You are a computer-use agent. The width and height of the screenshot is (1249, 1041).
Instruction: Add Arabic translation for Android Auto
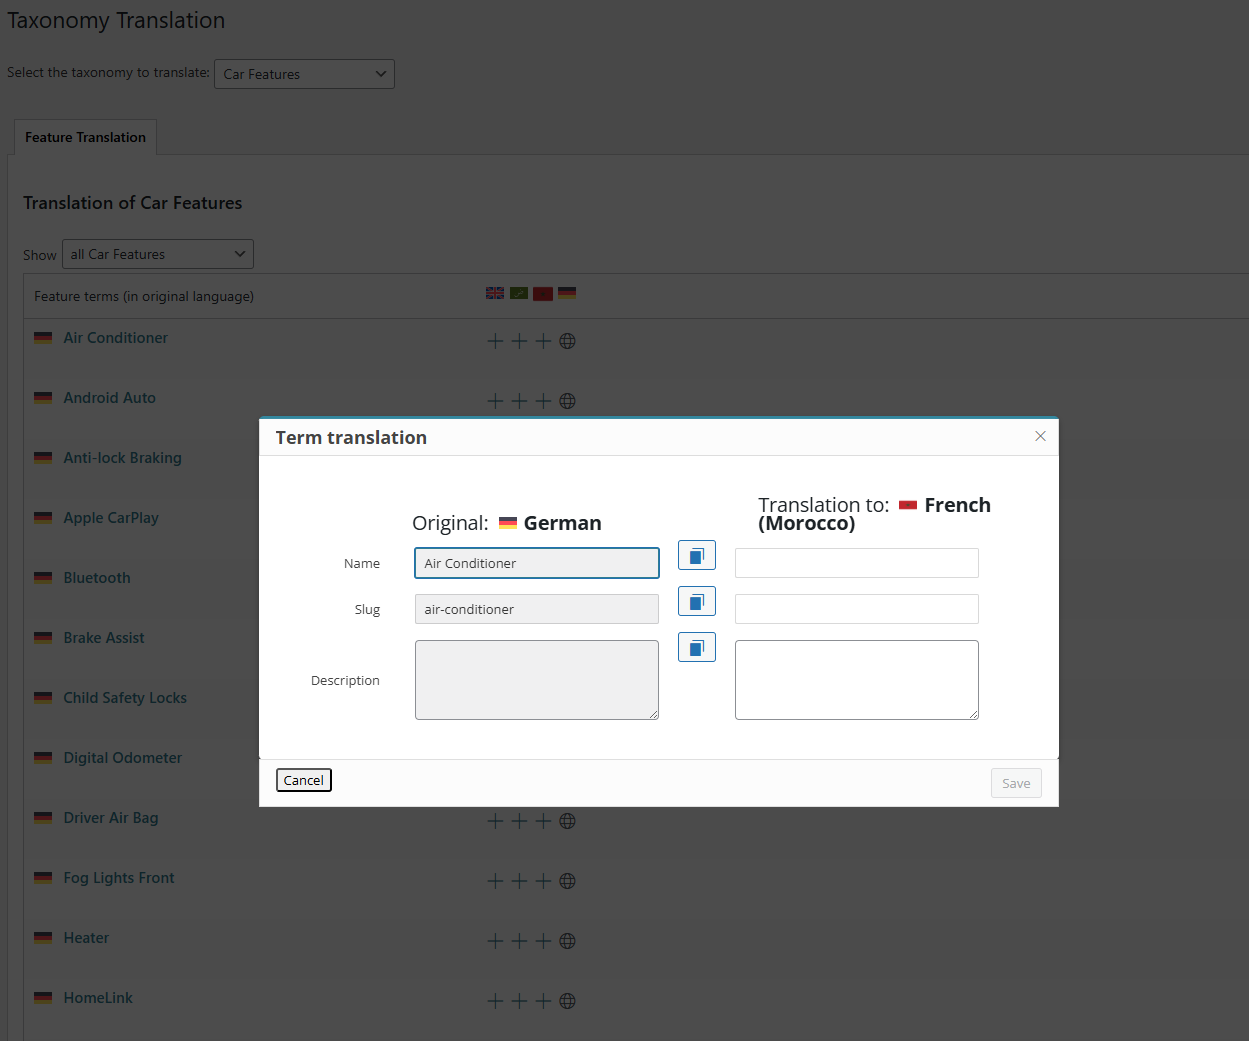519,401
